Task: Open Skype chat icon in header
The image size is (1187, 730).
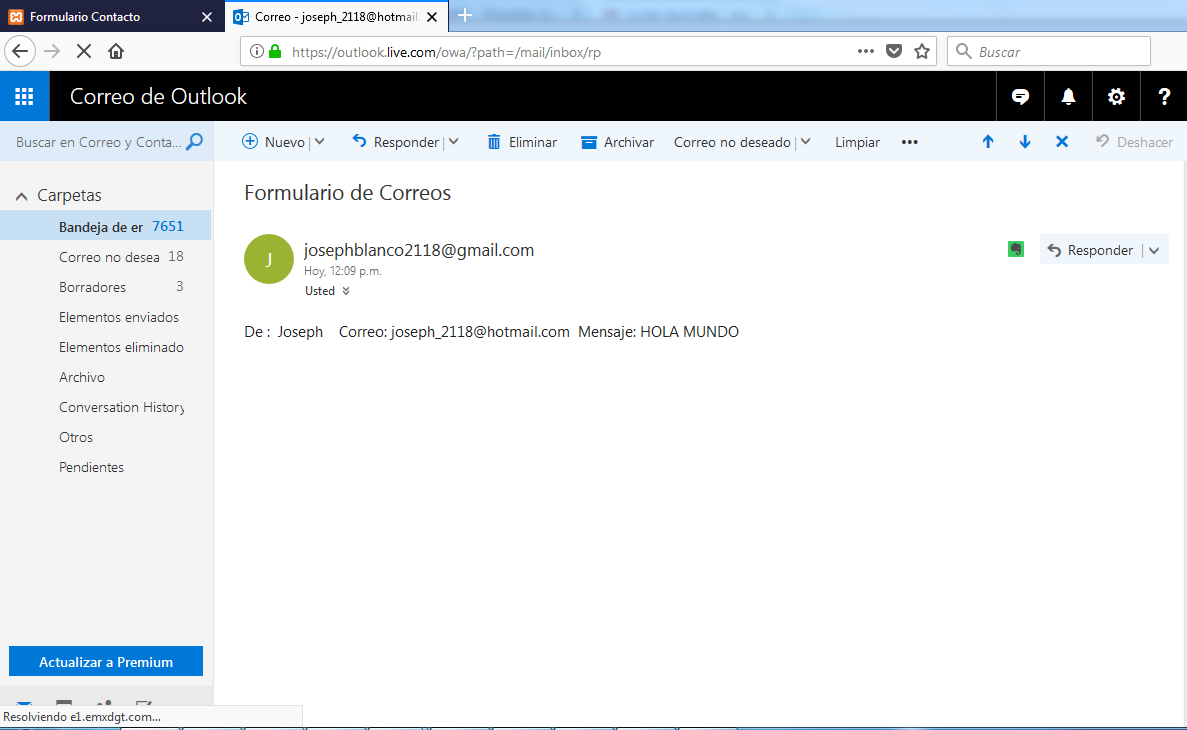Action: tap(1020, 96)
